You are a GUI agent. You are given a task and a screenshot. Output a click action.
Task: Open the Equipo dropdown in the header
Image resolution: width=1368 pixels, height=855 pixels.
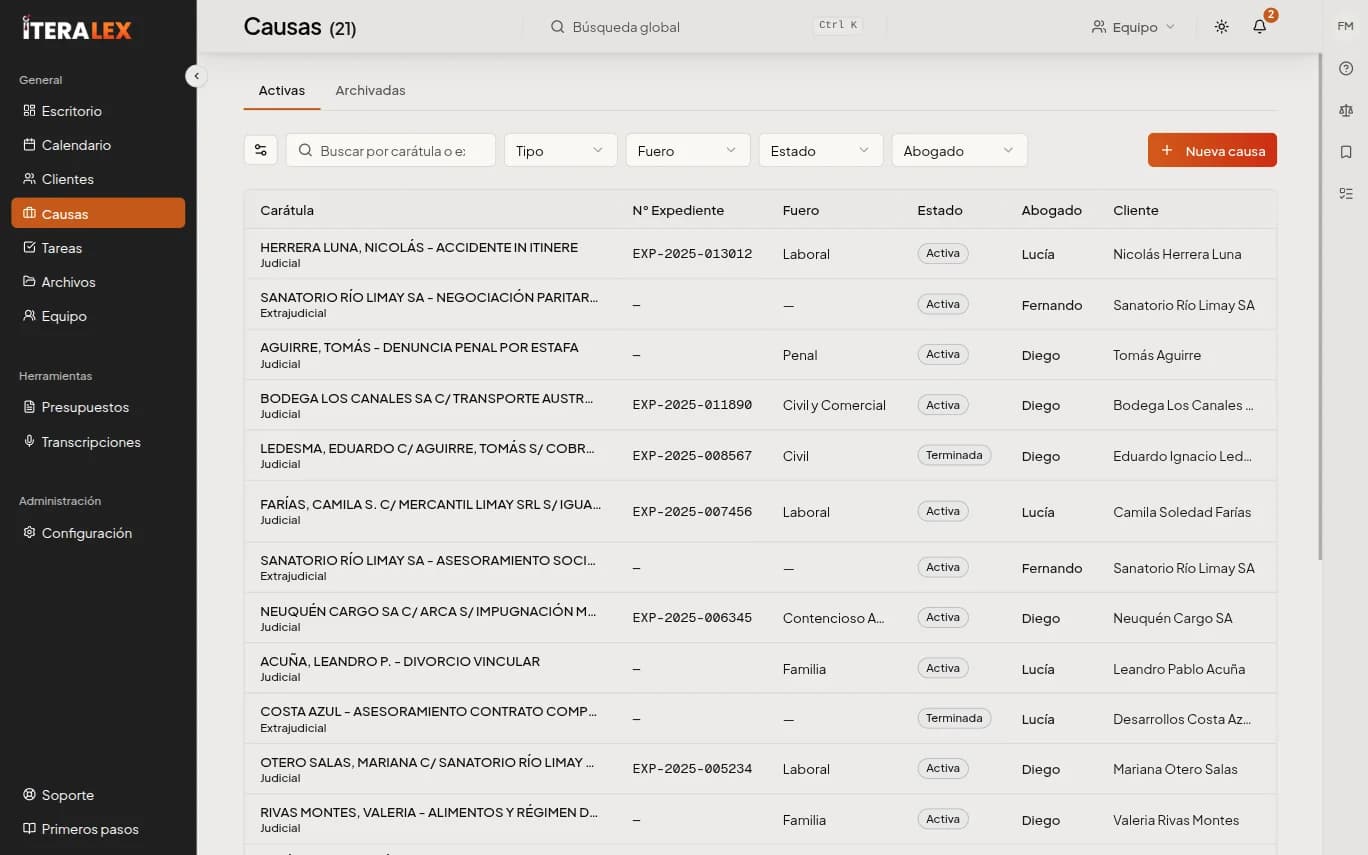1133,27
